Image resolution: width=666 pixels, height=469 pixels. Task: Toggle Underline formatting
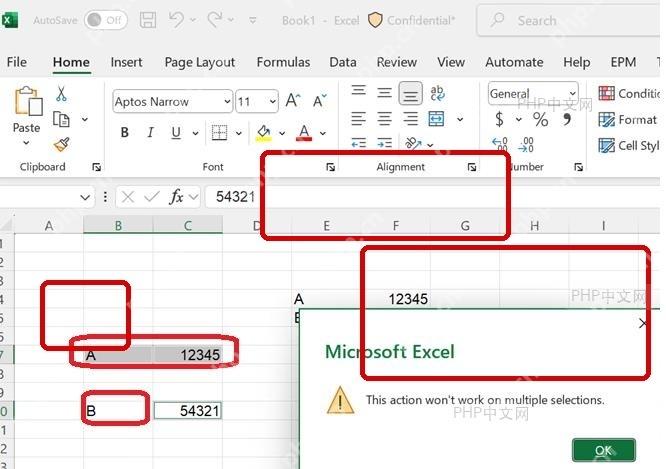point(176,133)
